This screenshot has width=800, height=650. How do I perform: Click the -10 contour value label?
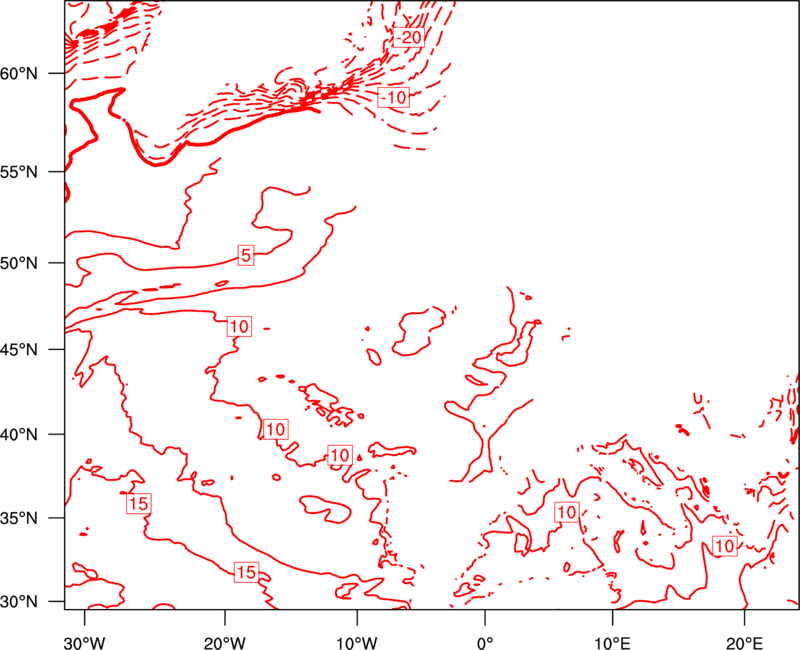point(394,97)
